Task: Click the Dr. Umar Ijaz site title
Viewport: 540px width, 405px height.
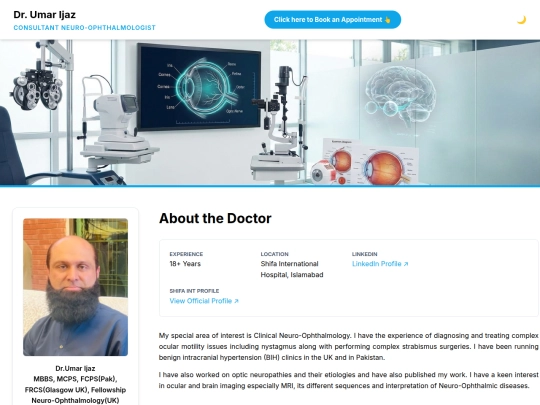Action: coord(44,15)
